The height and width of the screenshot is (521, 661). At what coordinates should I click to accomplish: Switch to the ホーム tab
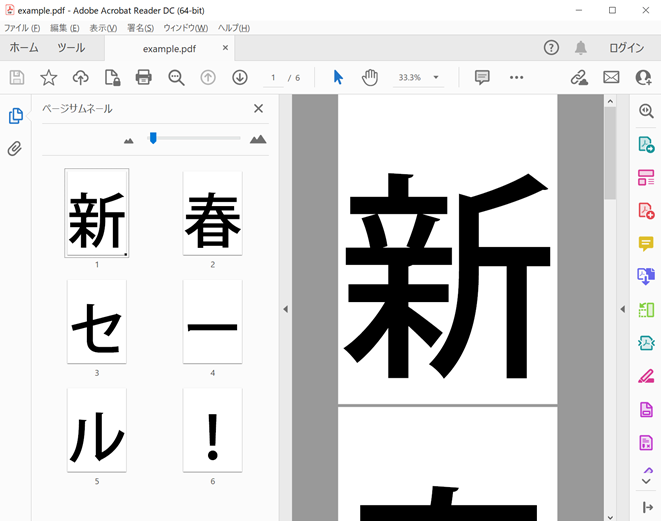pos(24,48)
